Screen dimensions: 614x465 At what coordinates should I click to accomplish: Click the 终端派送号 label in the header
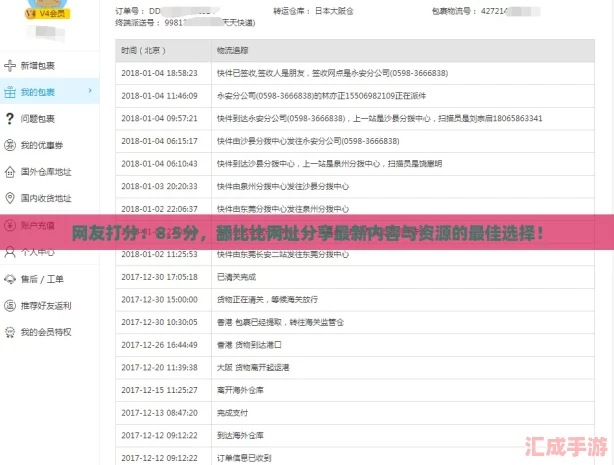[x=138, y=23]
